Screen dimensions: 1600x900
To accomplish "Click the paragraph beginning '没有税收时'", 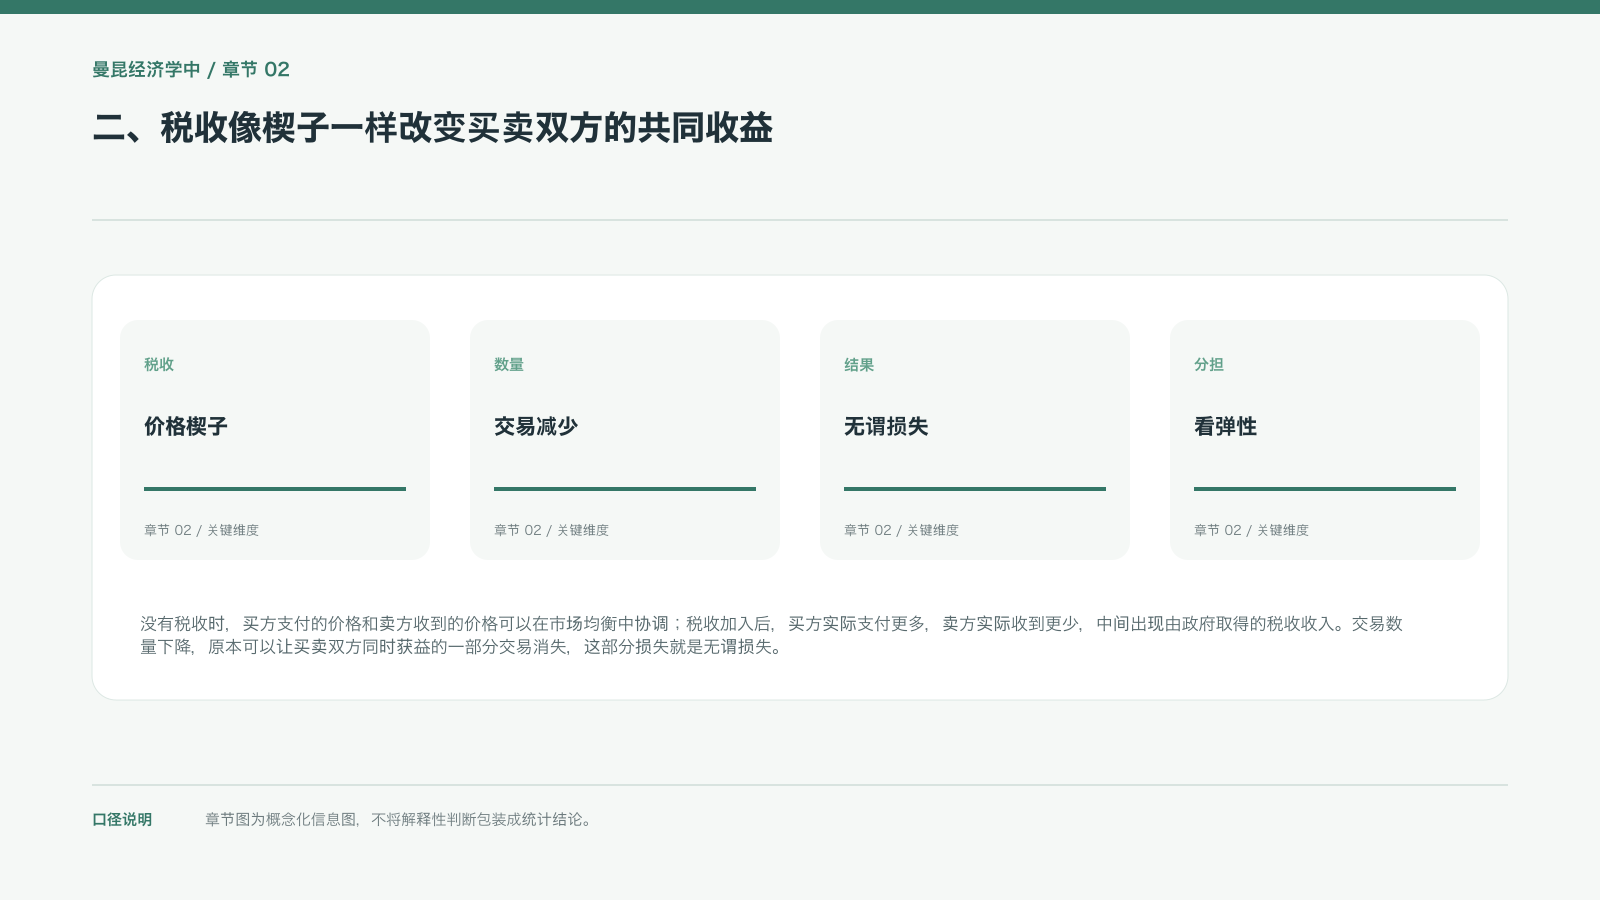I will point(771,635).
